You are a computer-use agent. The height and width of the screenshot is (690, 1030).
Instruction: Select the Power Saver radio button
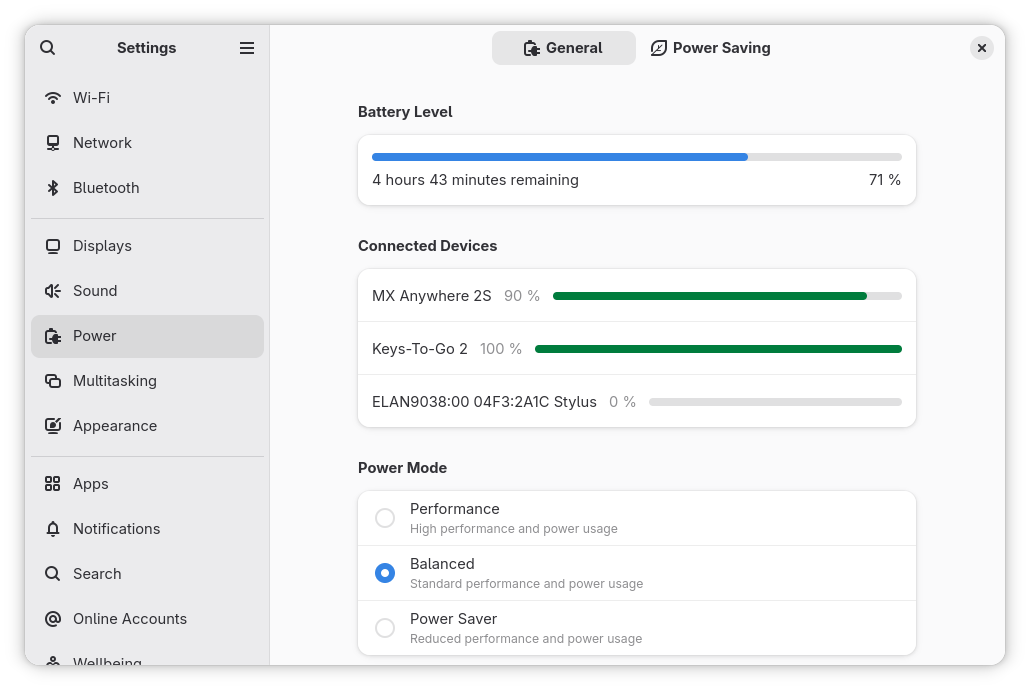tap(385, 628)
